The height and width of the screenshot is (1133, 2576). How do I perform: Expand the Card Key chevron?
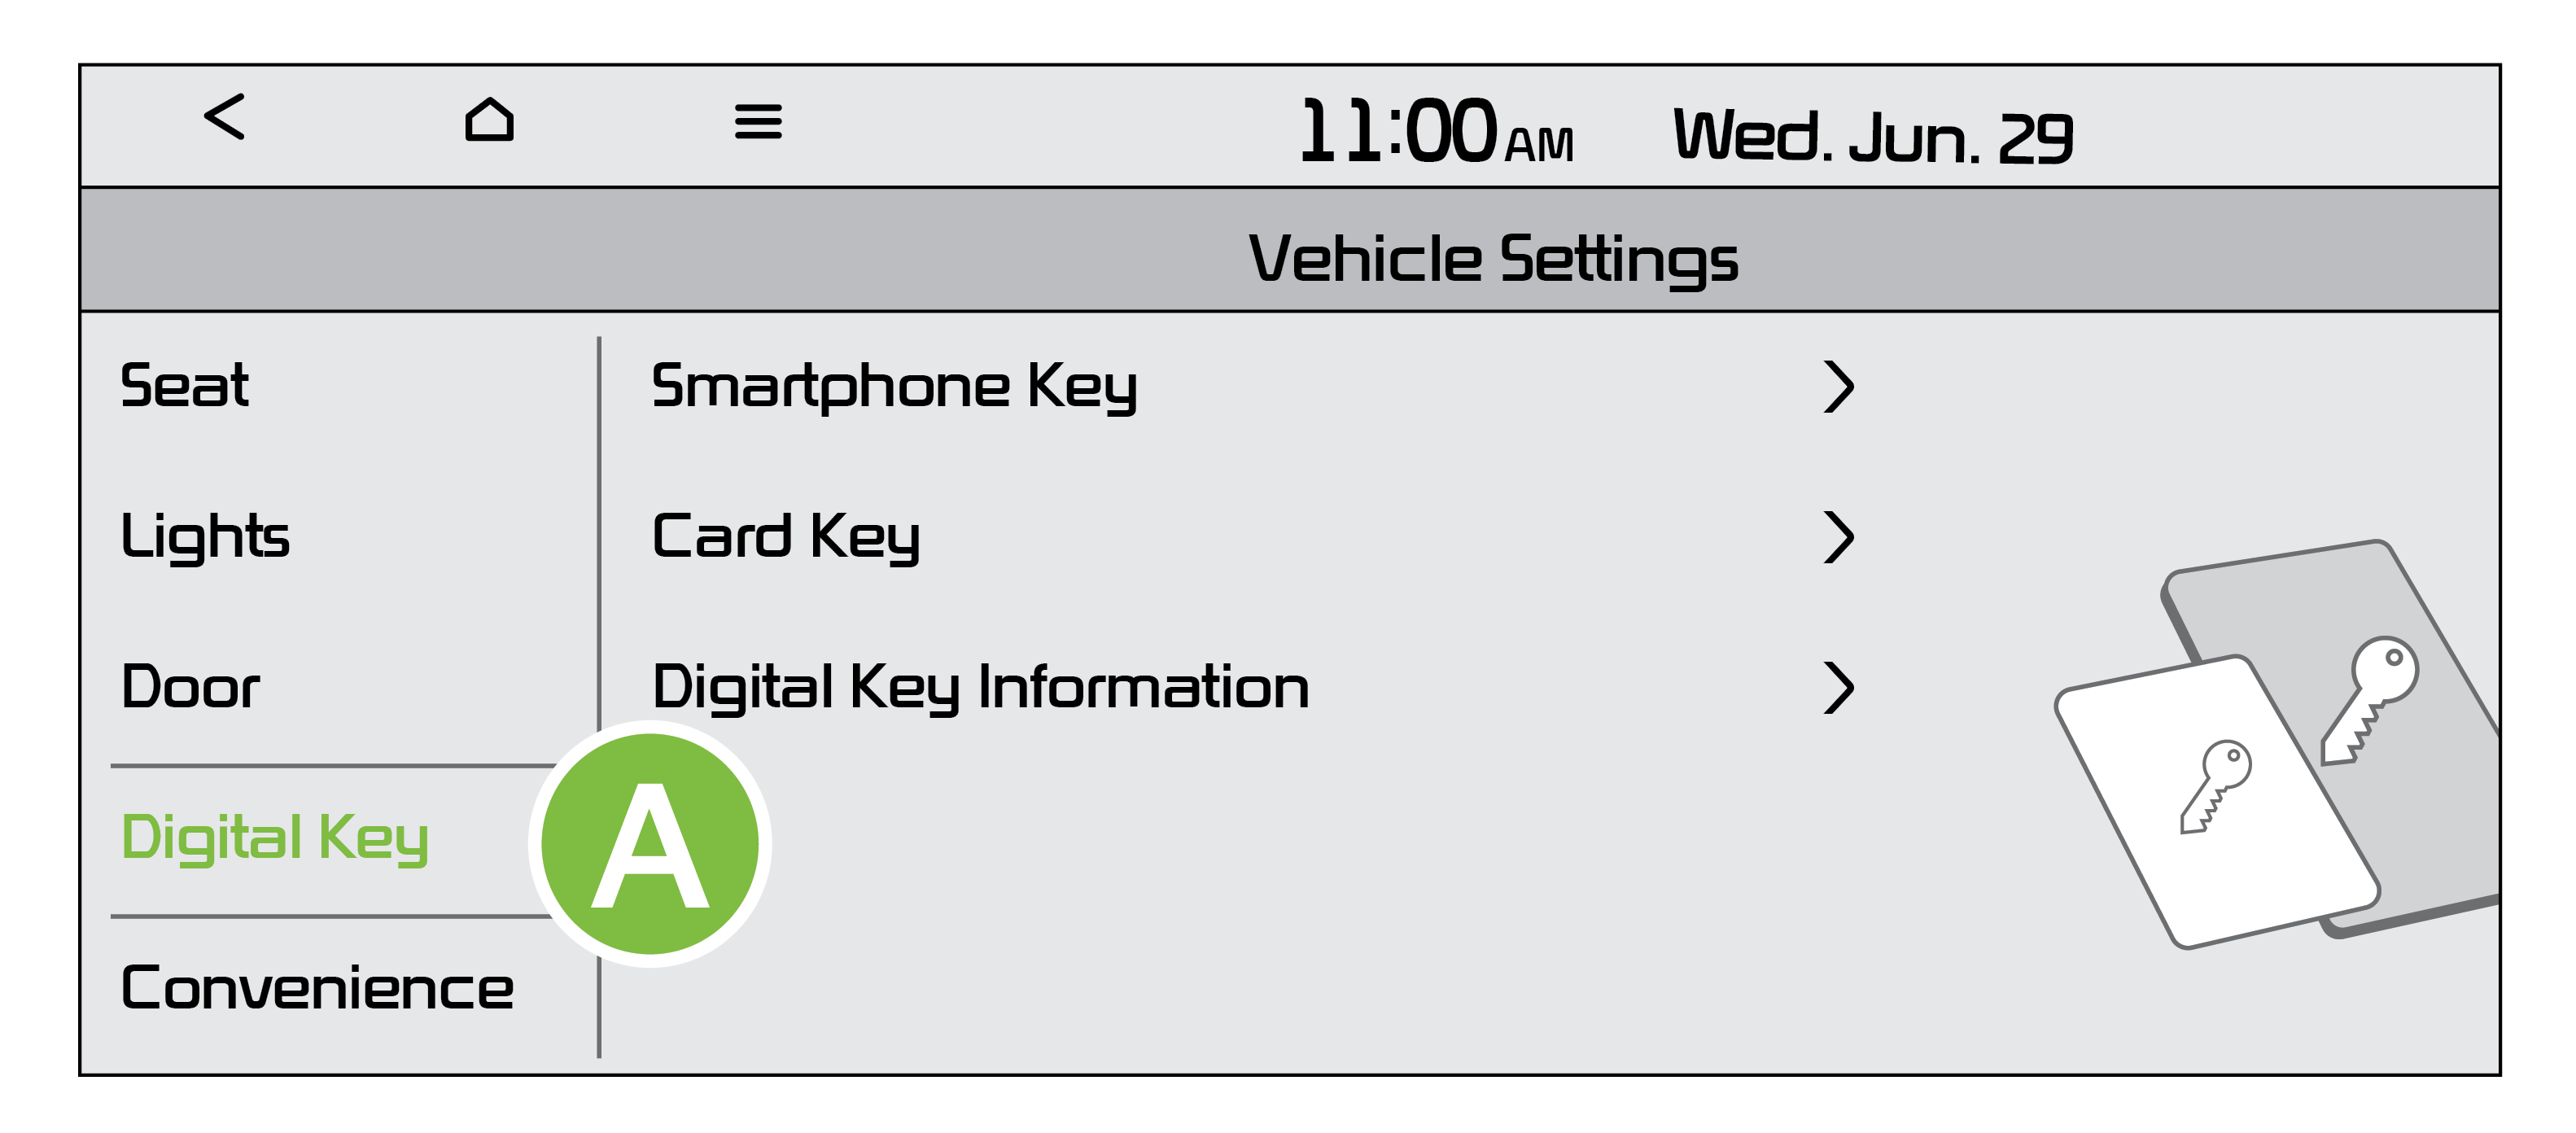1838,537
